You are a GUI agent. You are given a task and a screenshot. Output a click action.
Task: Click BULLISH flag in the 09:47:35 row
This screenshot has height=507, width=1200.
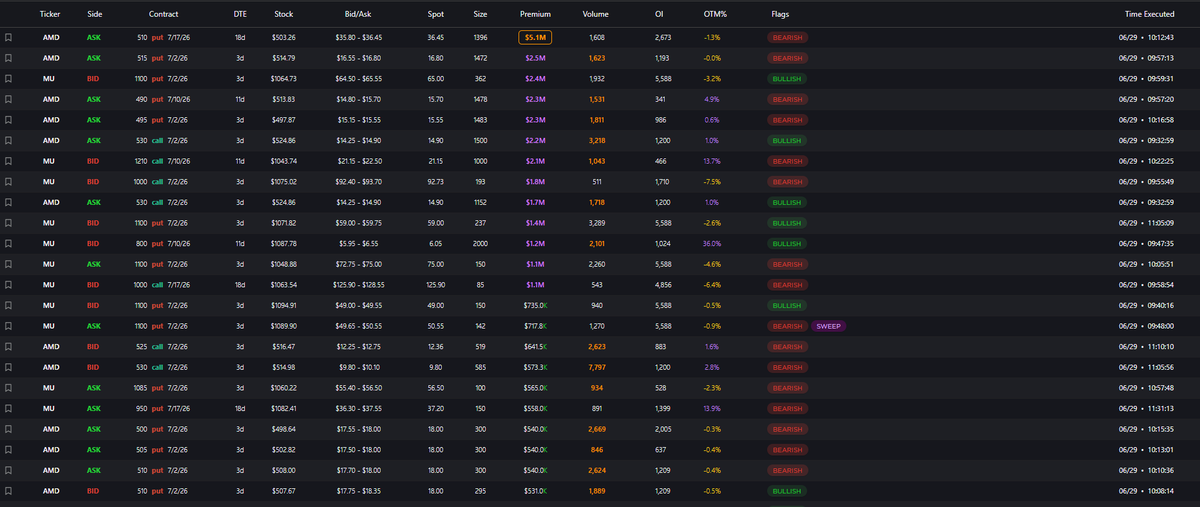pos(787,243)
